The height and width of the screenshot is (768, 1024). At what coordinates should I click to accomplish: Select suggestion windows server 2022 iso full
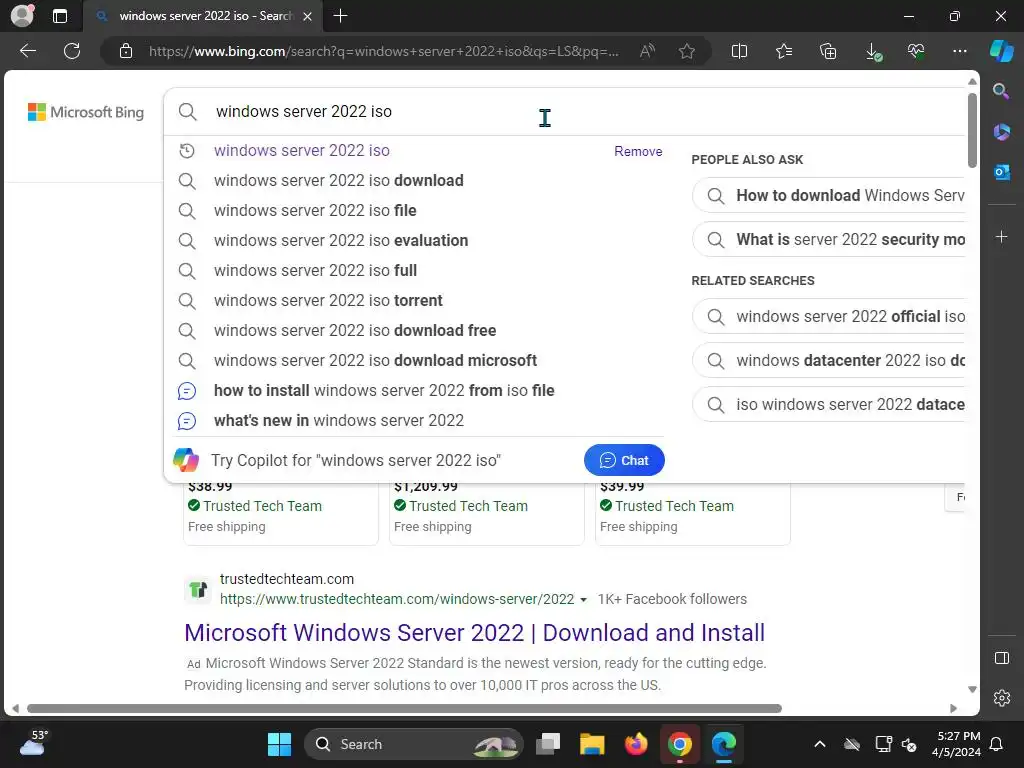[315, 270]
